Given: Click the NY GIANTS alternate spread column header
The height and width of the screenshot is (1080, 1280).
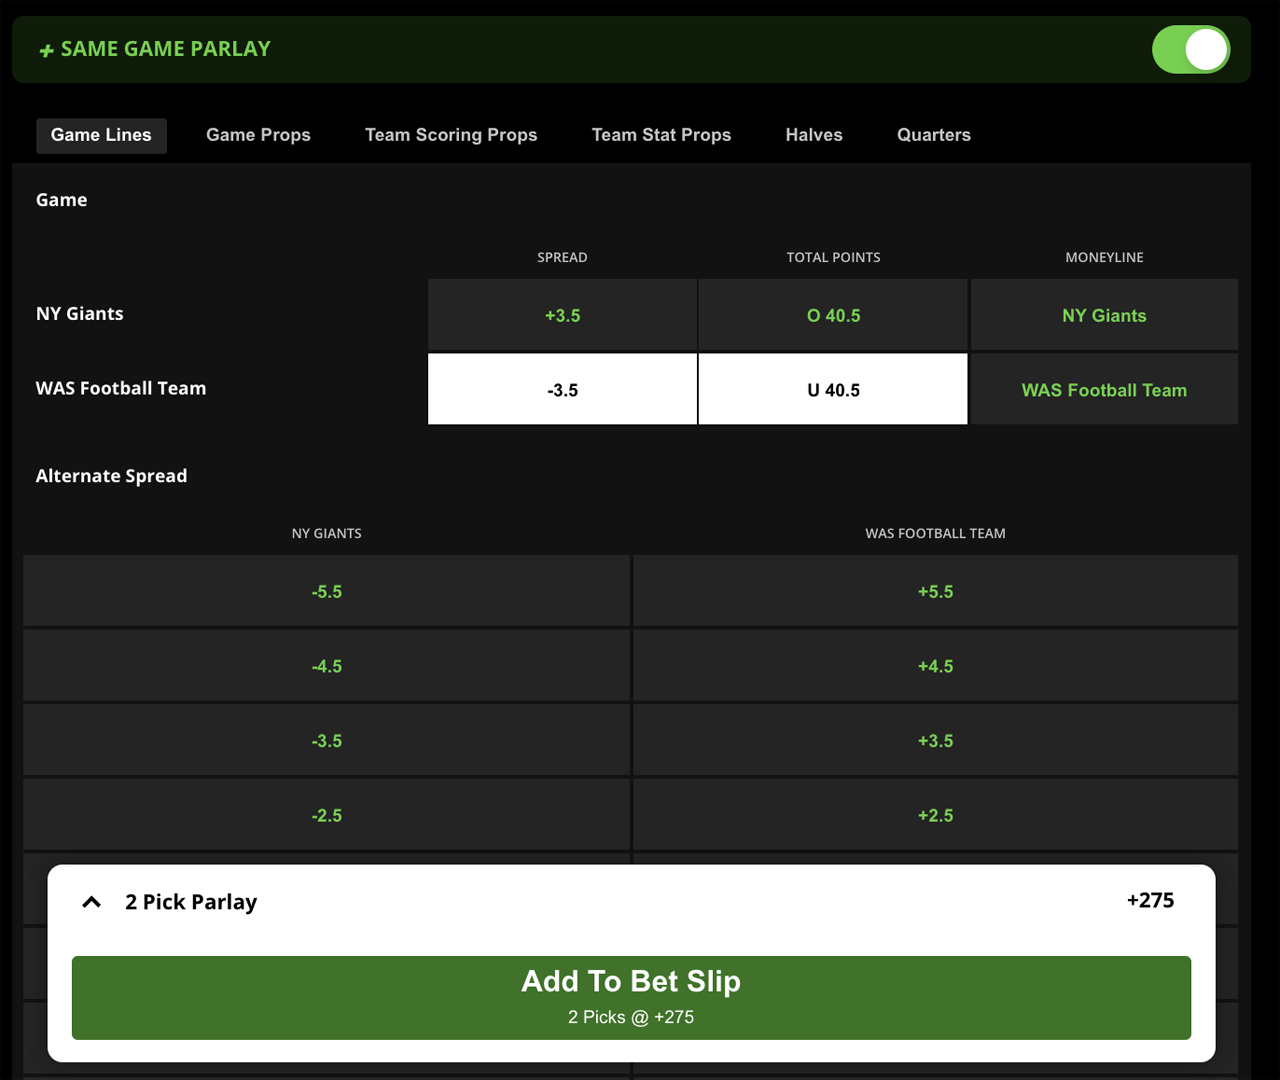Looking at the screenshot, I should coord(326,533).
